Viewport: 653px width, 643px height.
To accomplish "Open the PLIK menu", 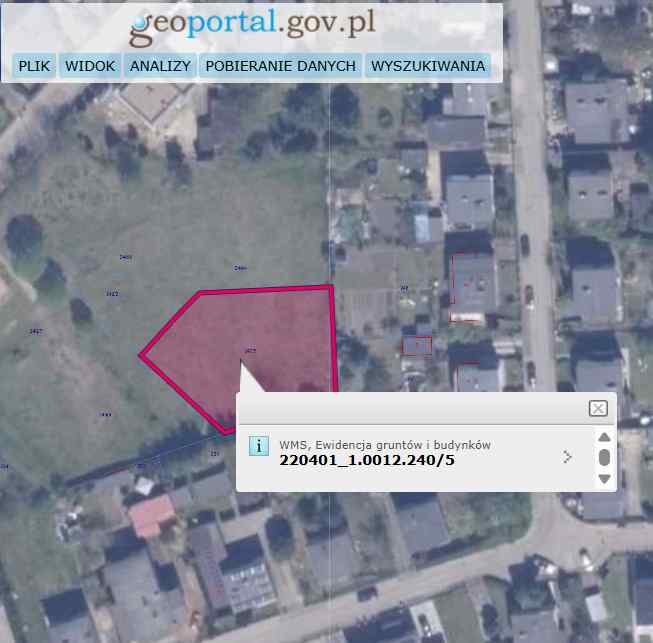I will (x=34, y=66).
